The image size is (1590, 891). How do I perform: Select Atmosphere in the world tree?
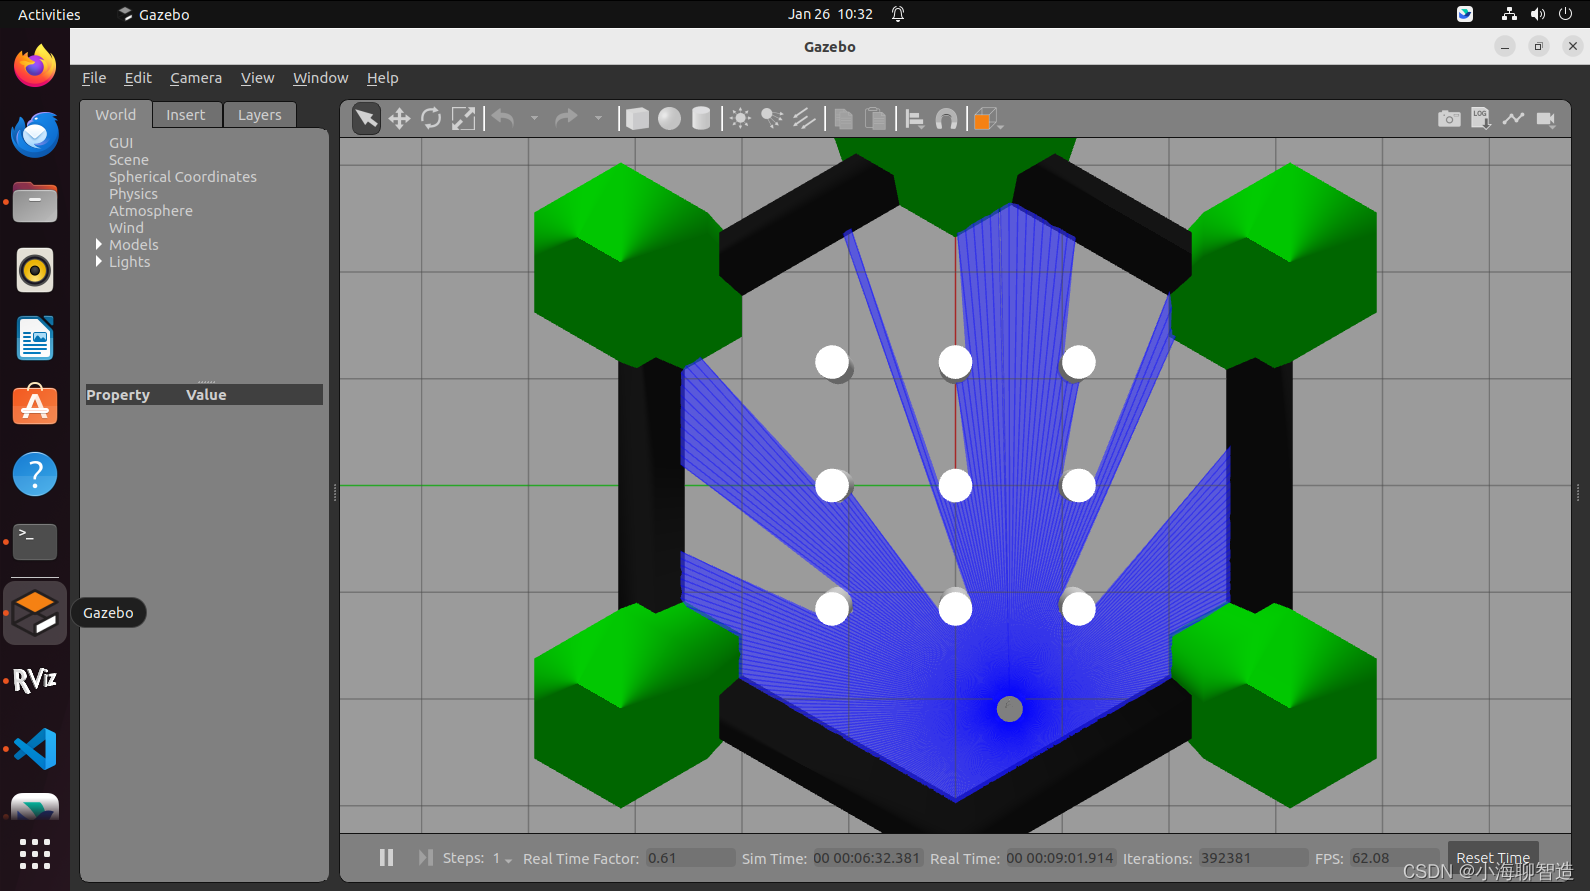click(151, 211)
